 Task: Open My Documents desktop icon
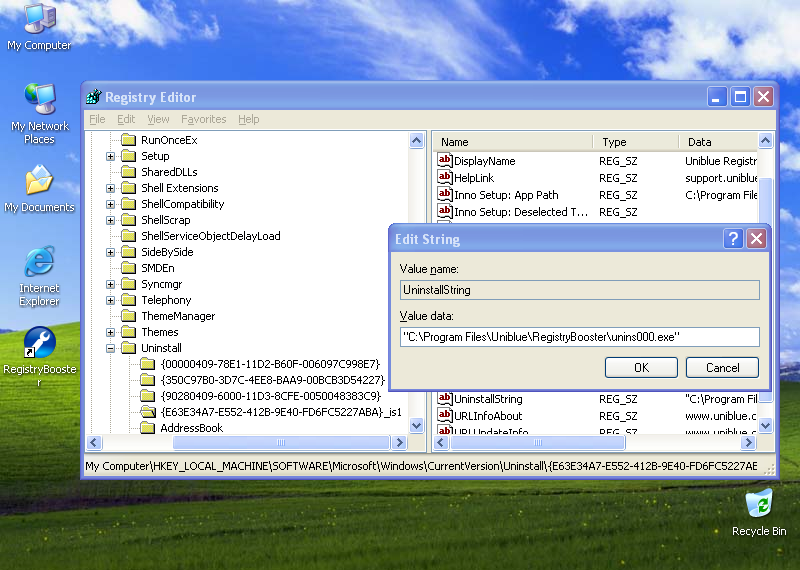(39, 189)
